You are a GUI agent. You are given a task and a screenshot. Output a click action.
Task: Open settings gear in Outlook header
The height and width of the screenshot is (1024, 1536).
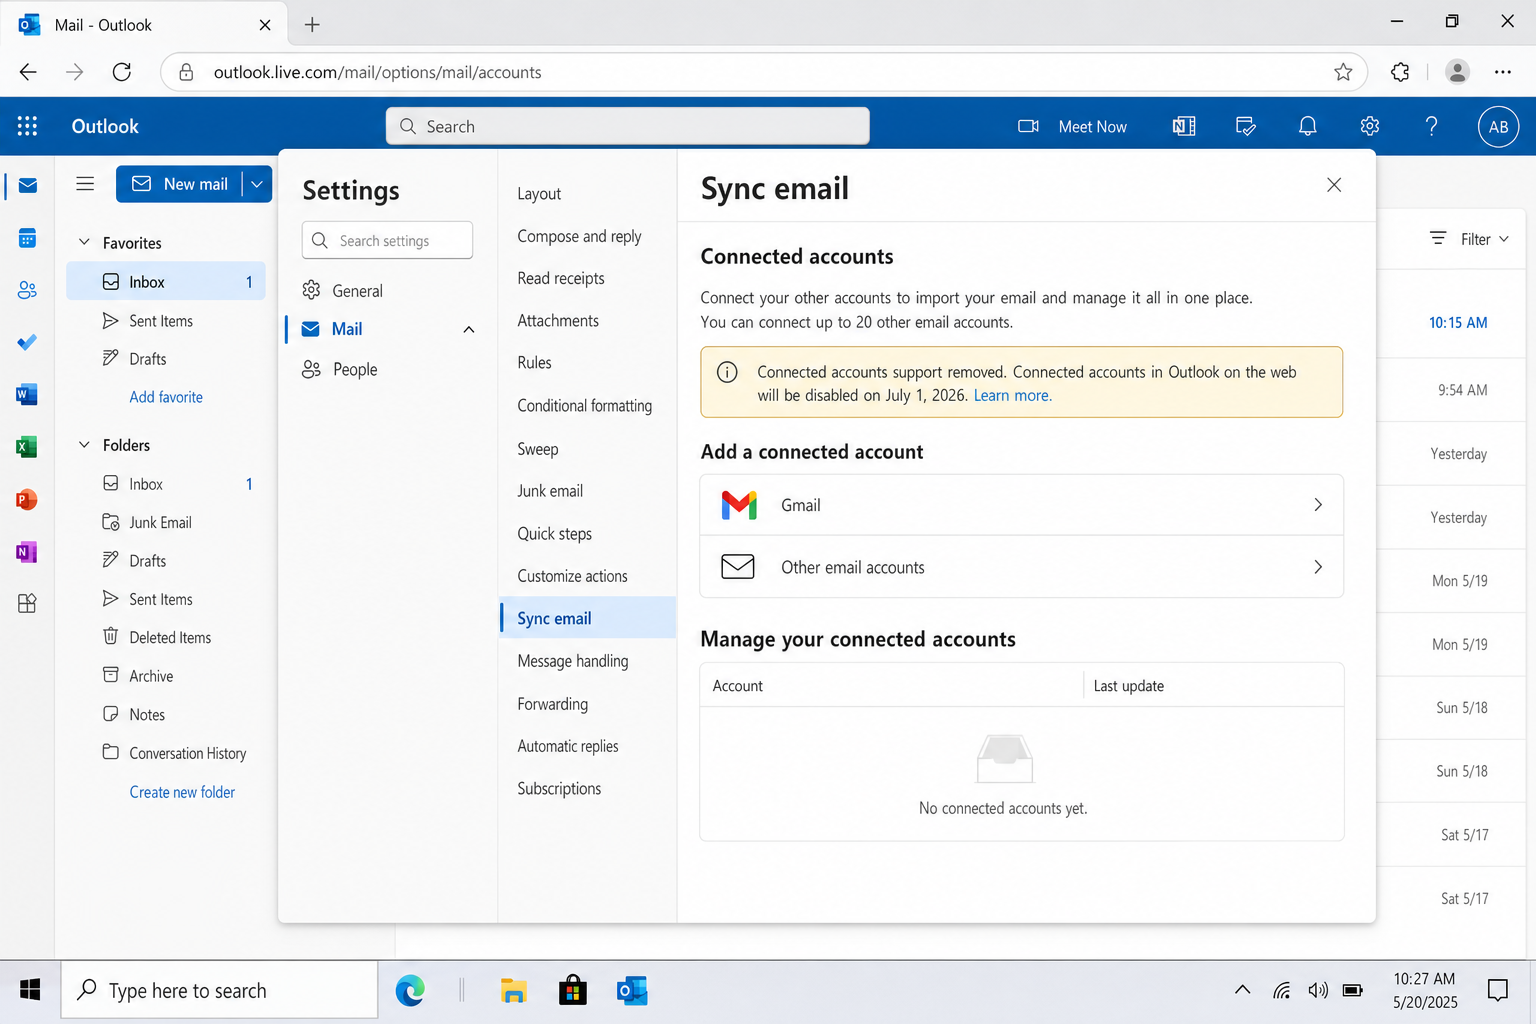1370,126
